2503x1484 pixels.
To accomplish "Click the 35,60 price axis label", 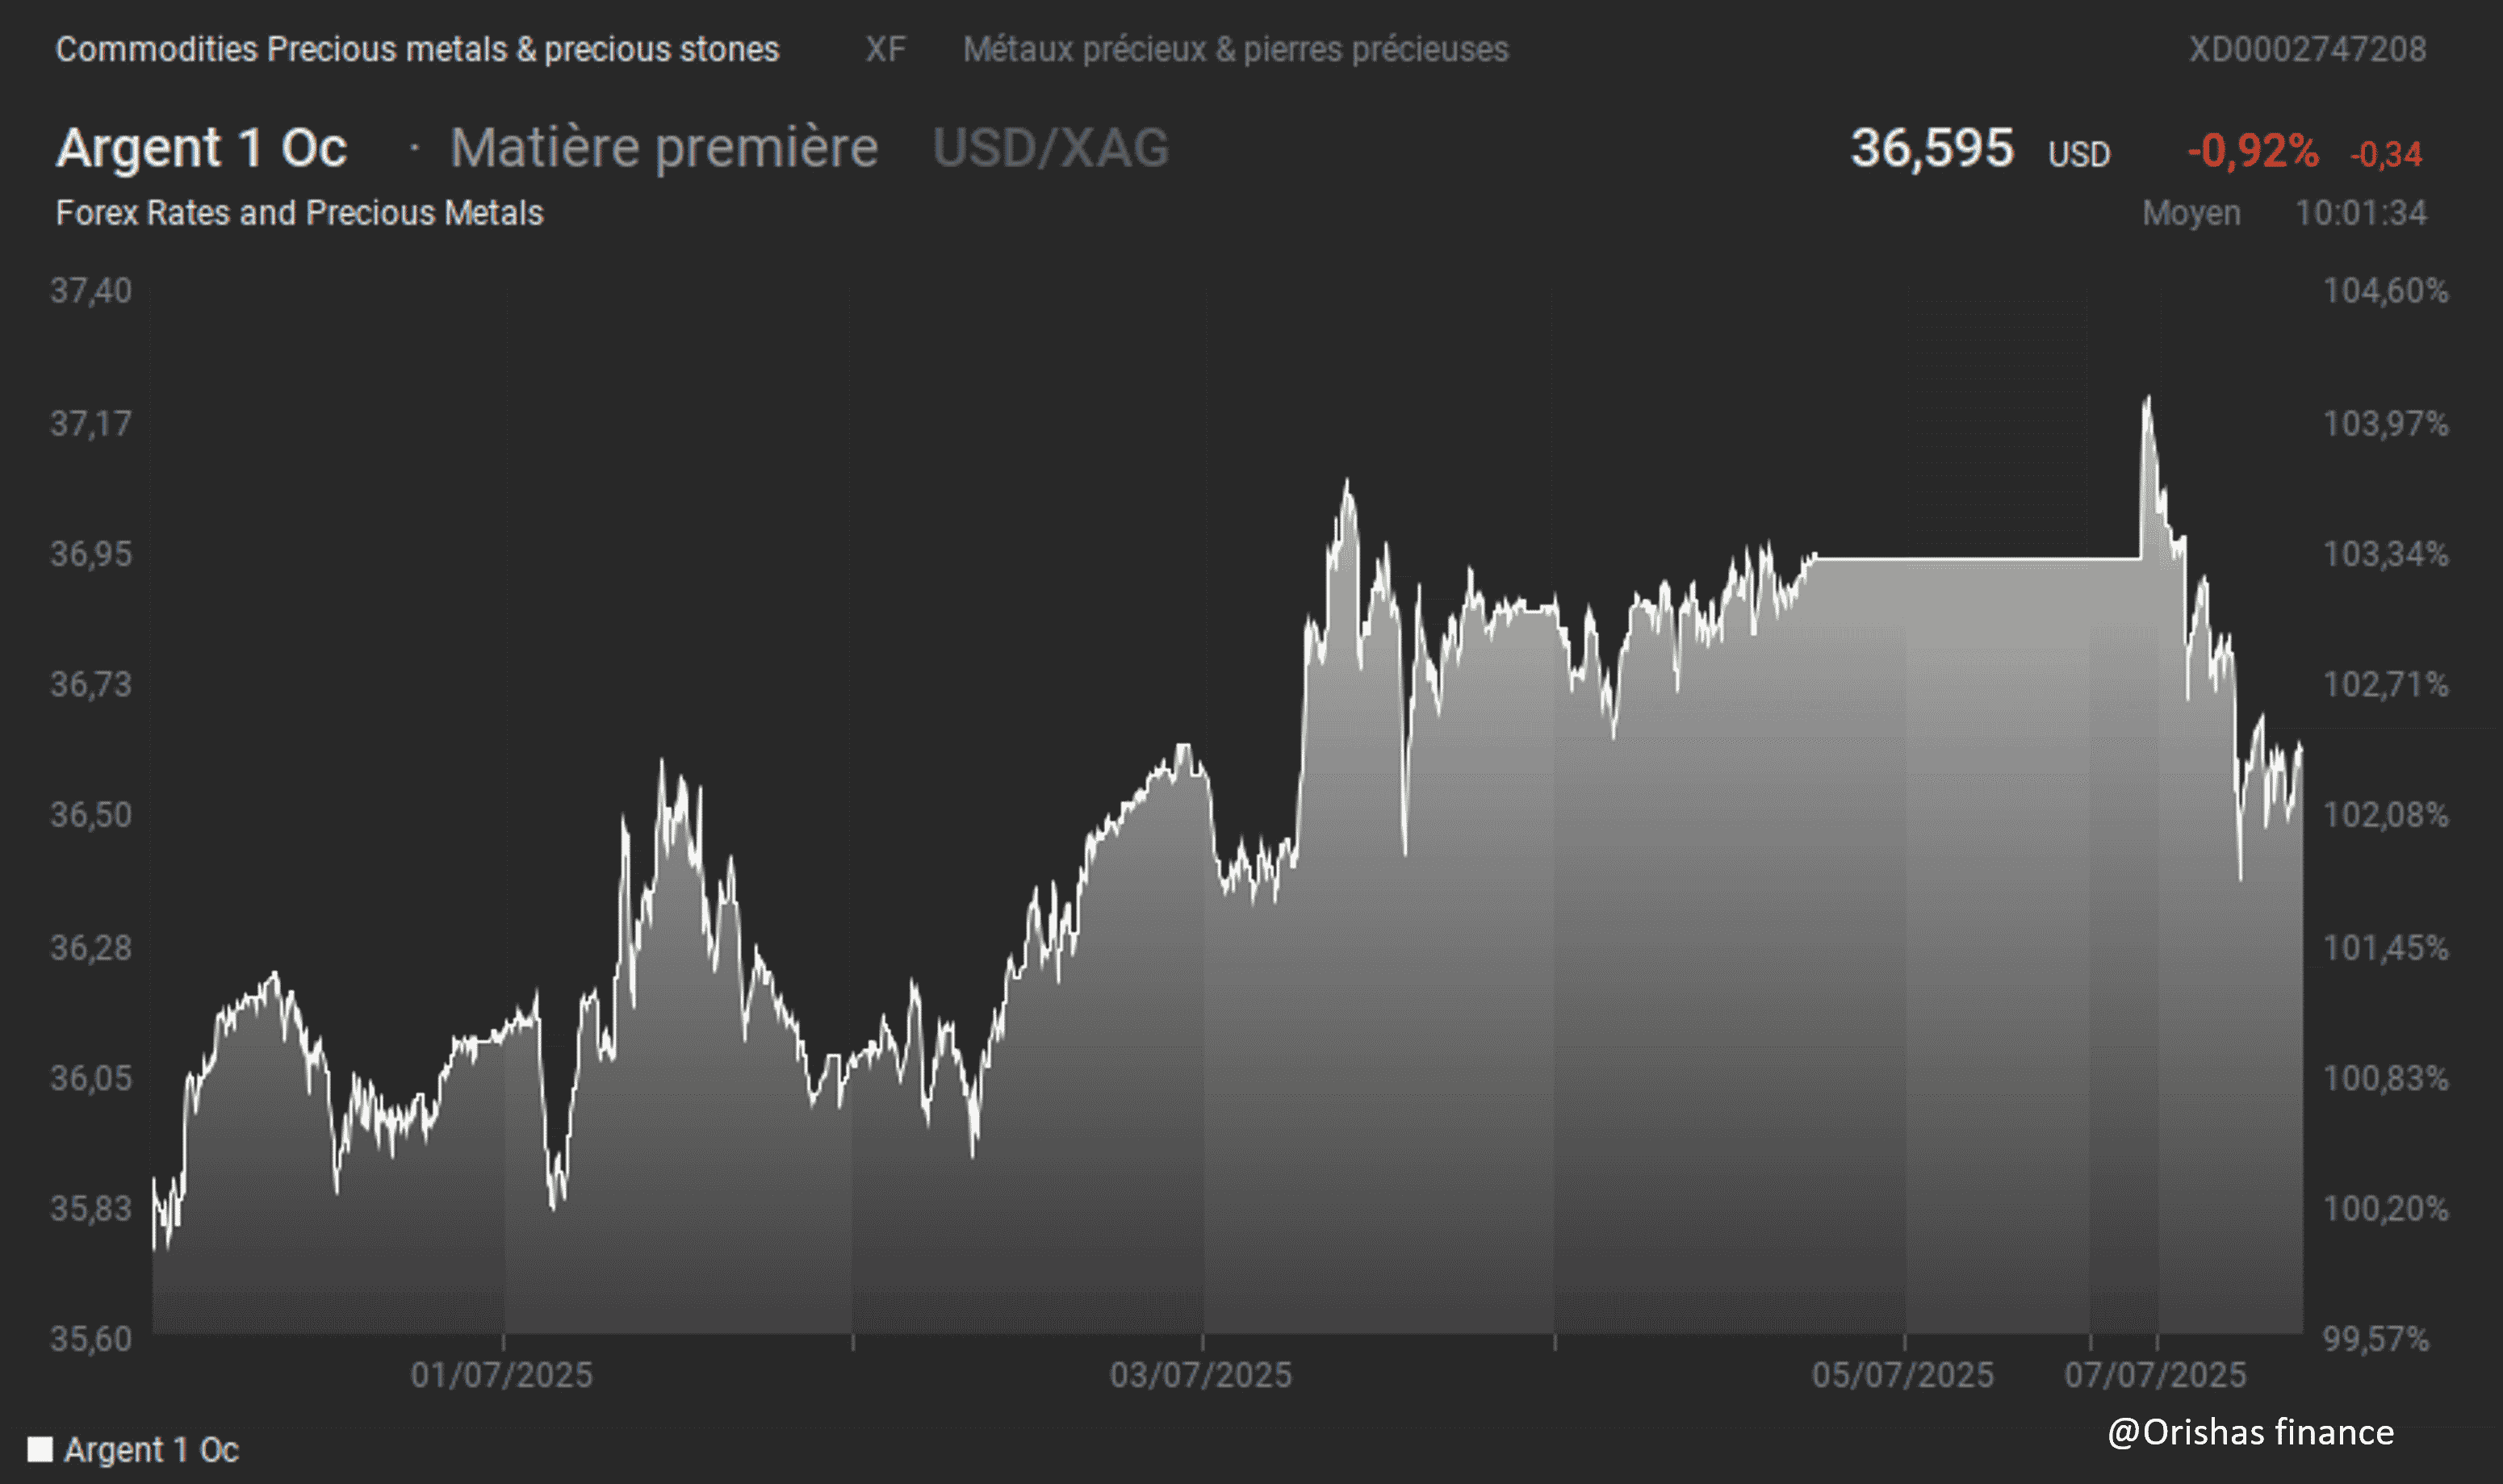I will [x=91, y=1339].
